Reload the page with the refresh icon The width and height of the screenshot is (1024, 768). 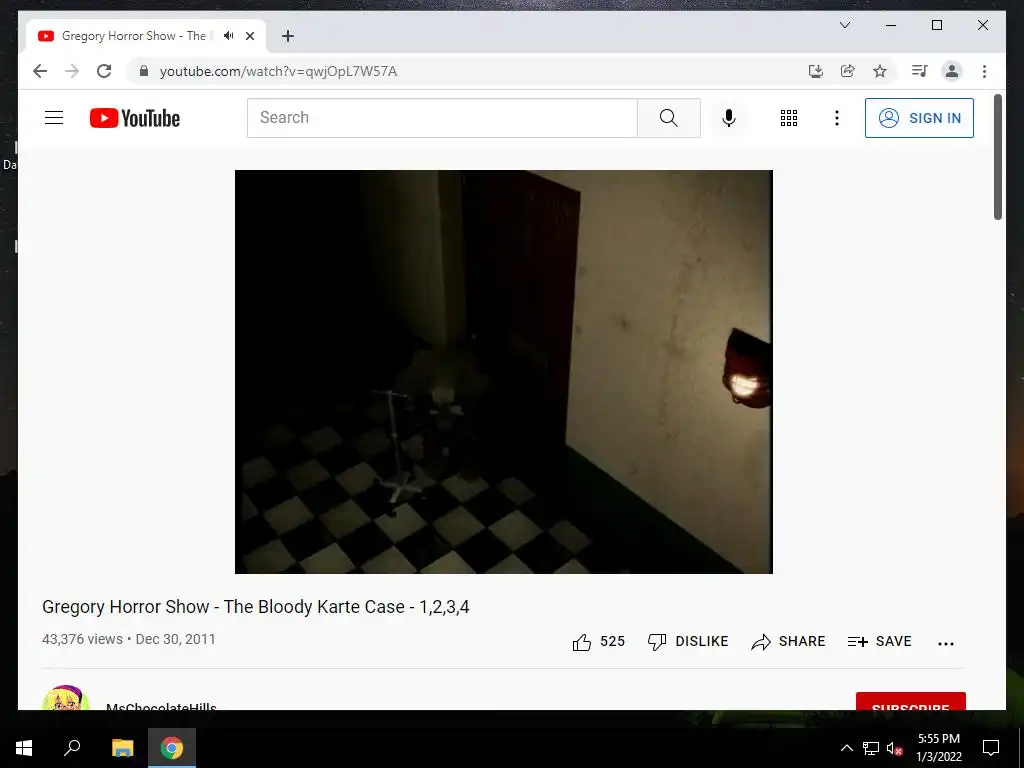coord(104,71)
